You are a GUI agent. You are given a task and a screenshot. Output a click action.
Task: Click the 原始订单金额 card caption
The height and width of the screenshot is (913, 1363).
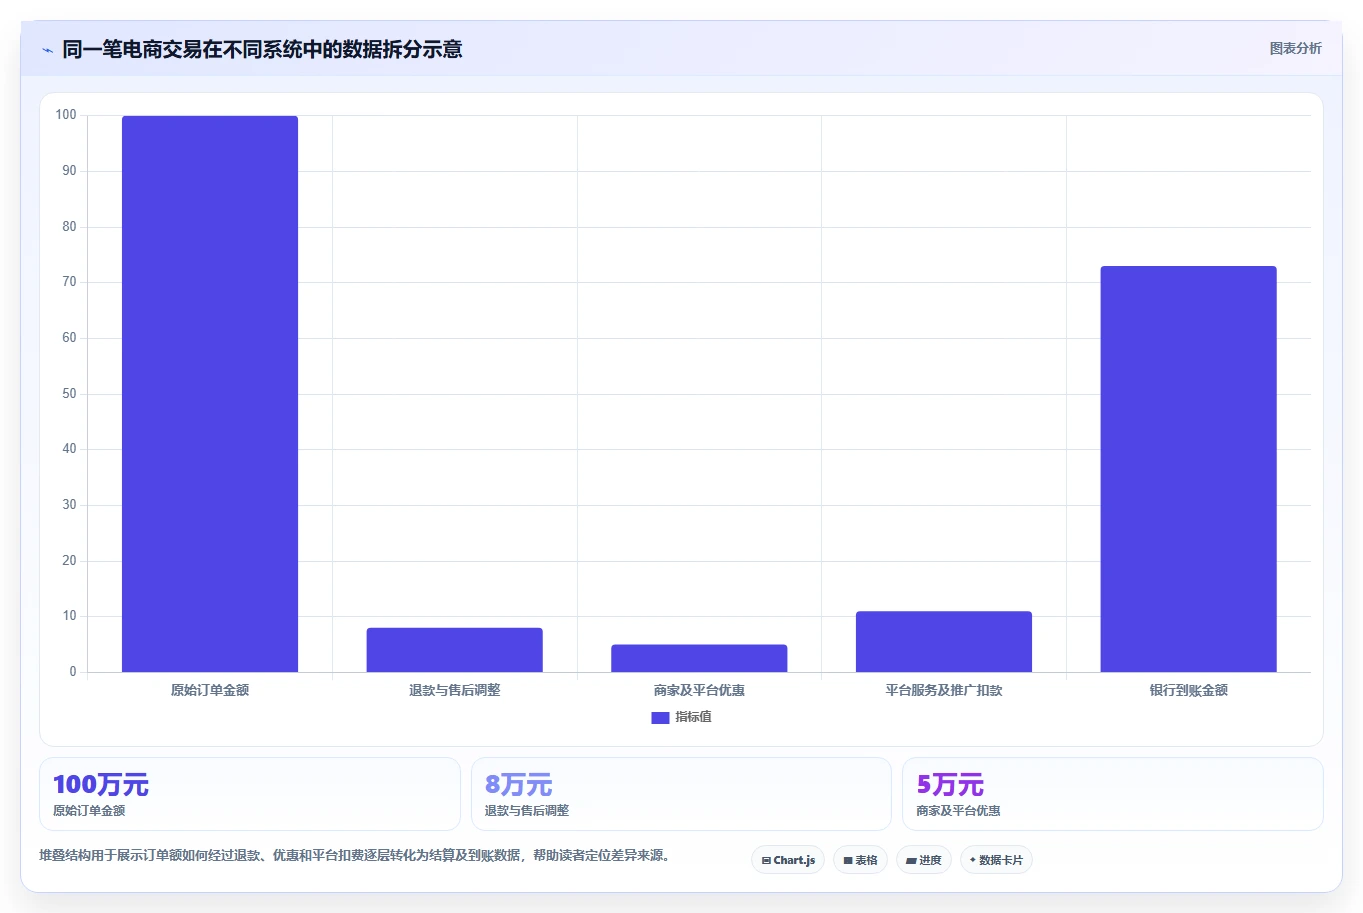tap(89, 811)
